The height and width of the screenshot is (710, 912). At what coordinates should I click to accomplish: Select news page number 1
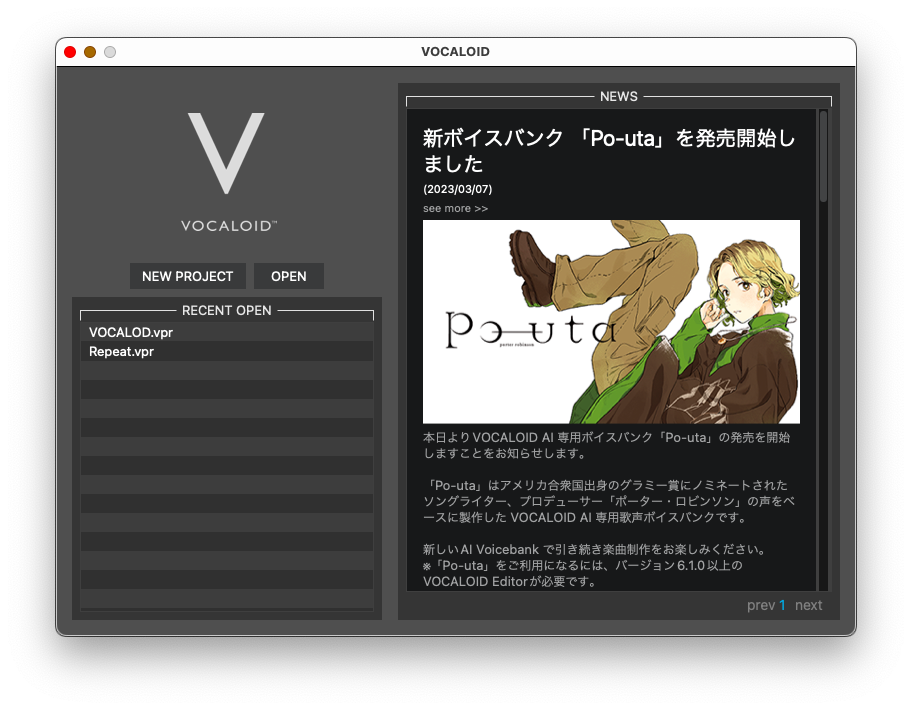coord(782,605)
